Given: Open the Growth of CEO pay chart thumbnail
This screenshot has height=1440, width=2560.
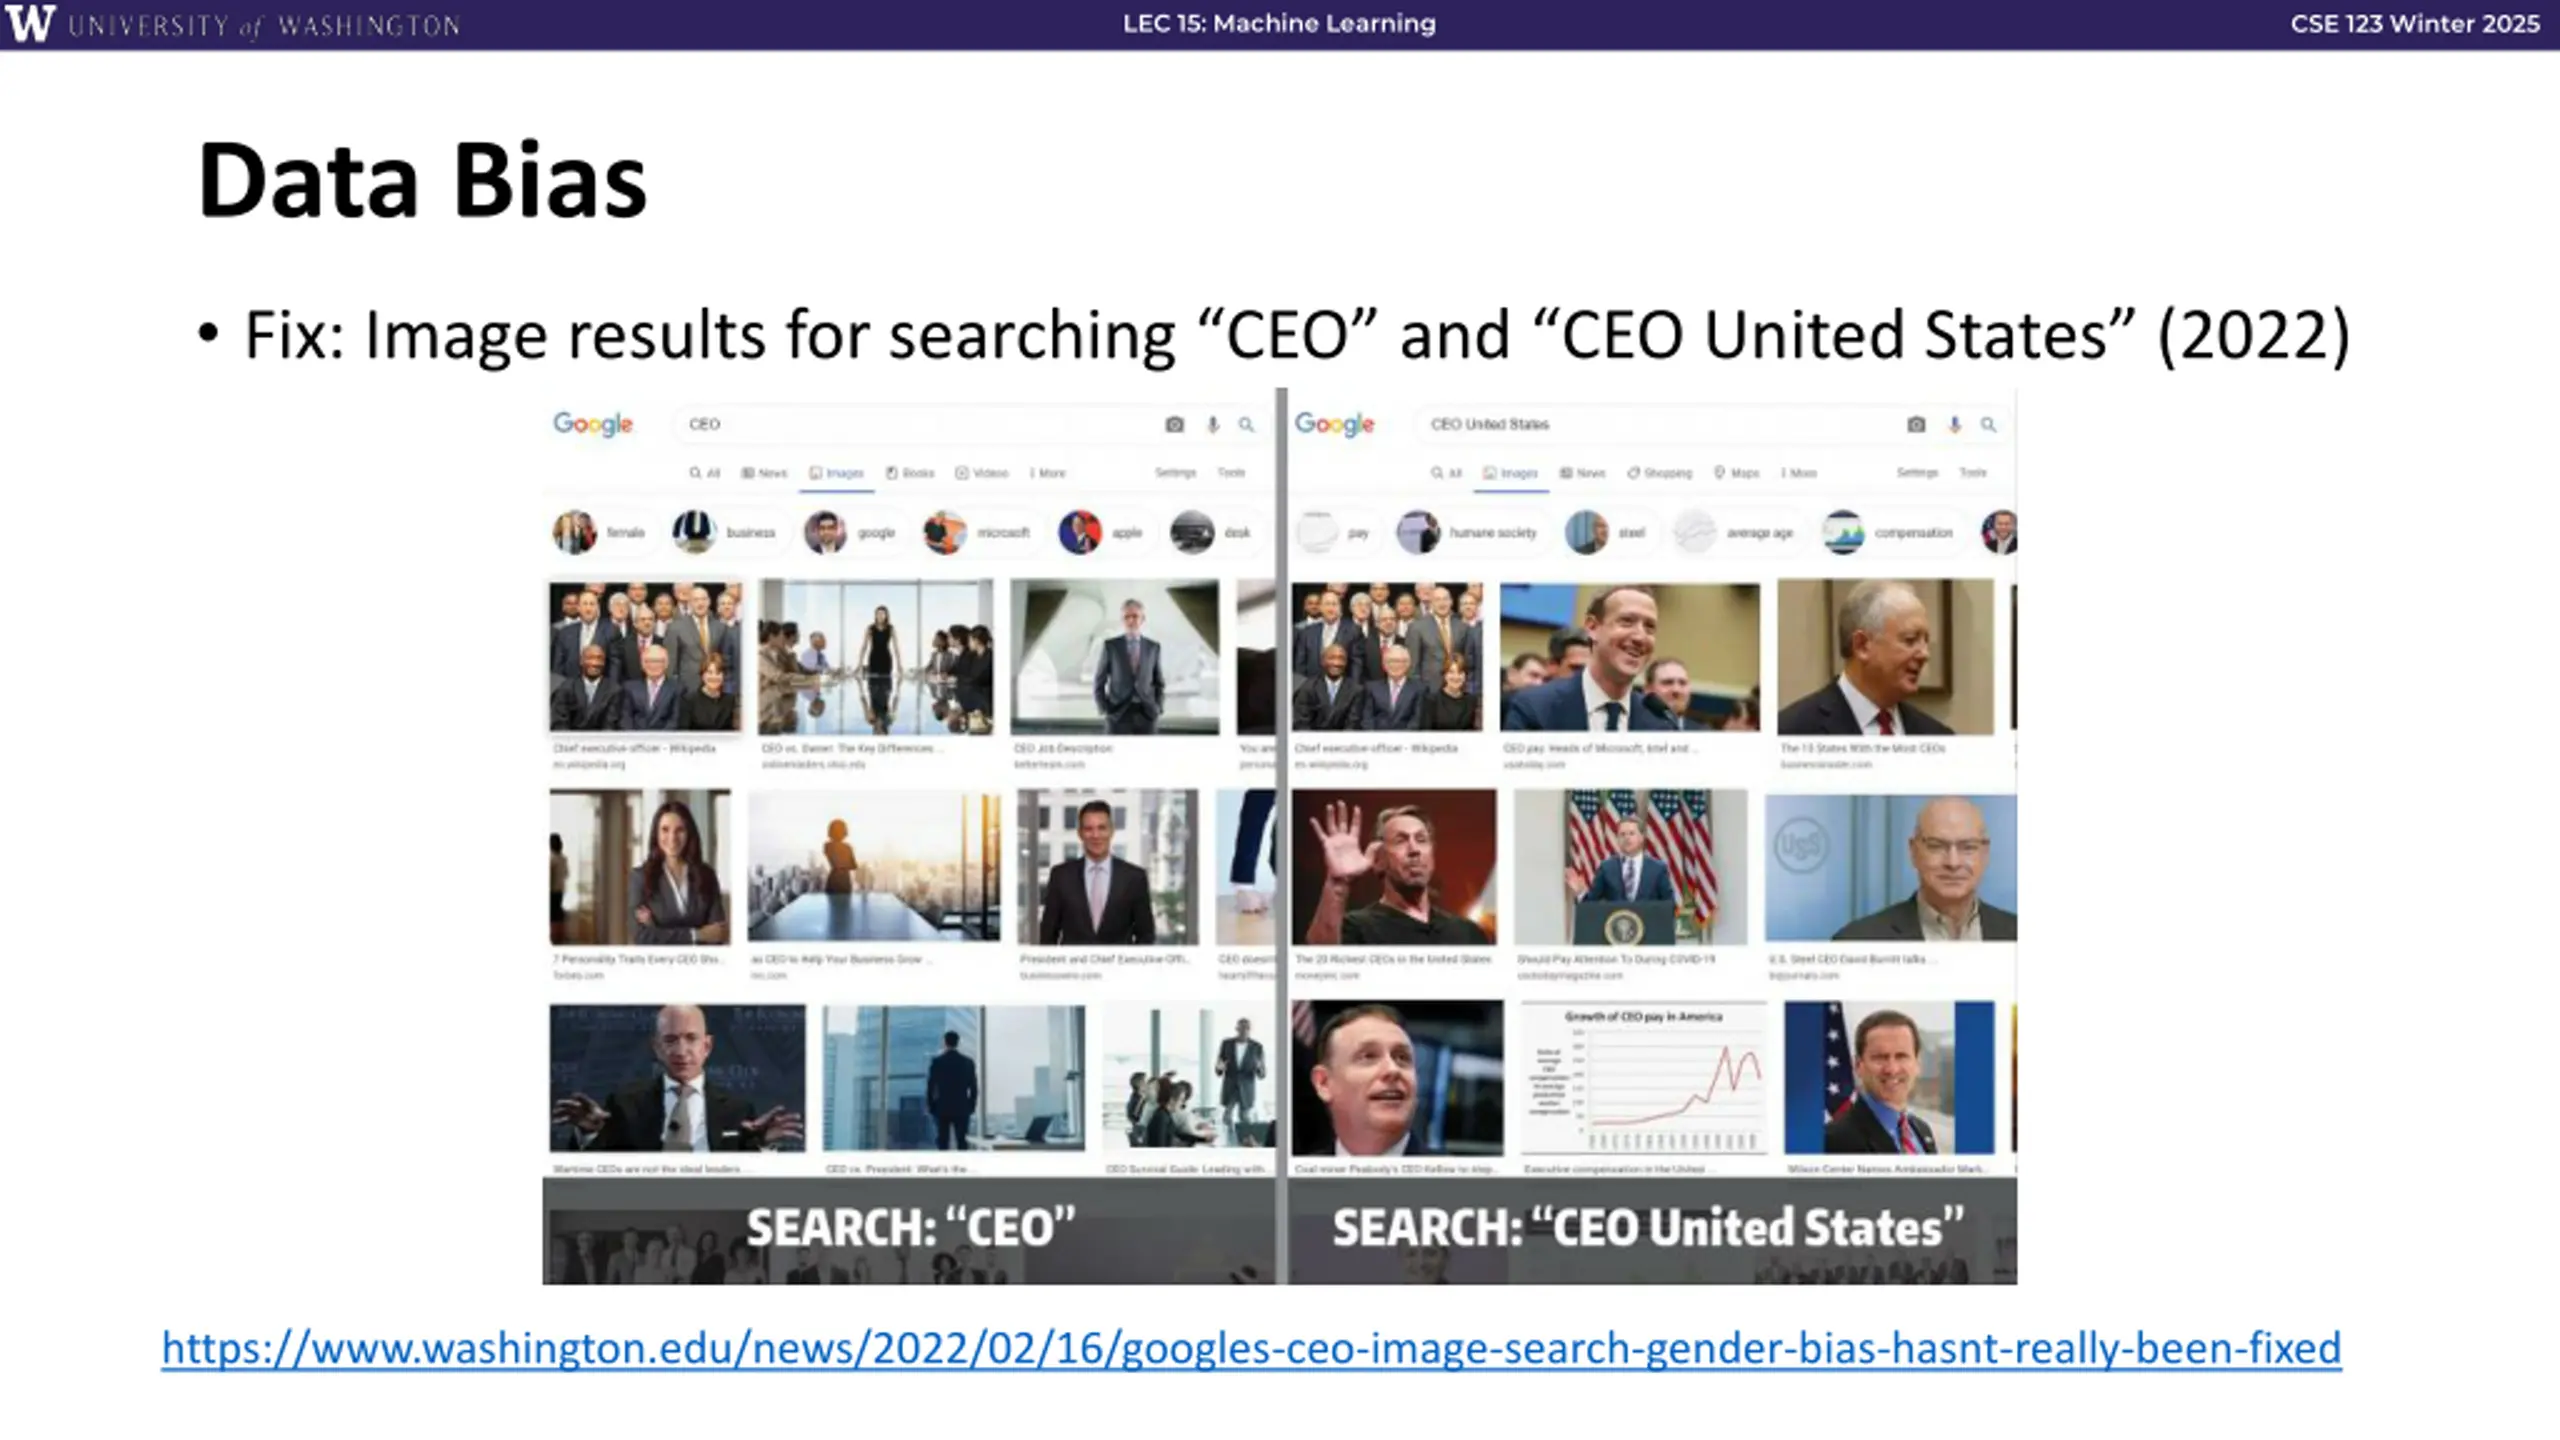Looking at the screenshot, I should [x=1644, y=1079].
